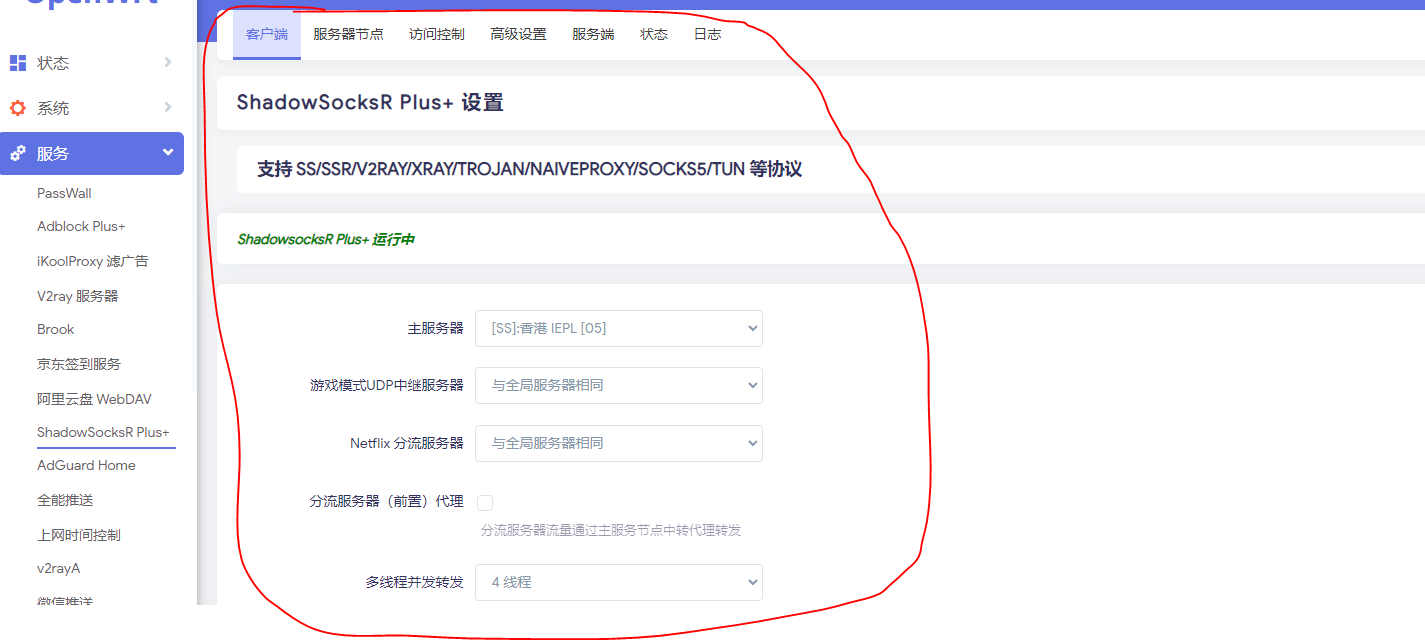This screenshot has height=640, width=1425.
Task: Open AdGuard Home in the sidebar
Action: click(86, 465)
